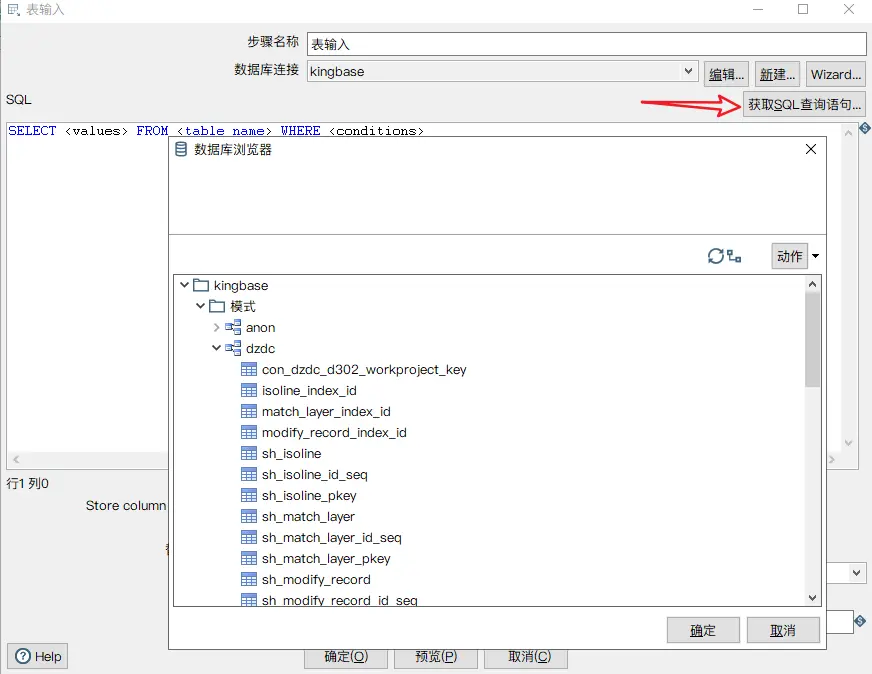Viewport: 872px width, 674px height.
Task: Collapse the 模式 folder node
Action: [201, 306]
